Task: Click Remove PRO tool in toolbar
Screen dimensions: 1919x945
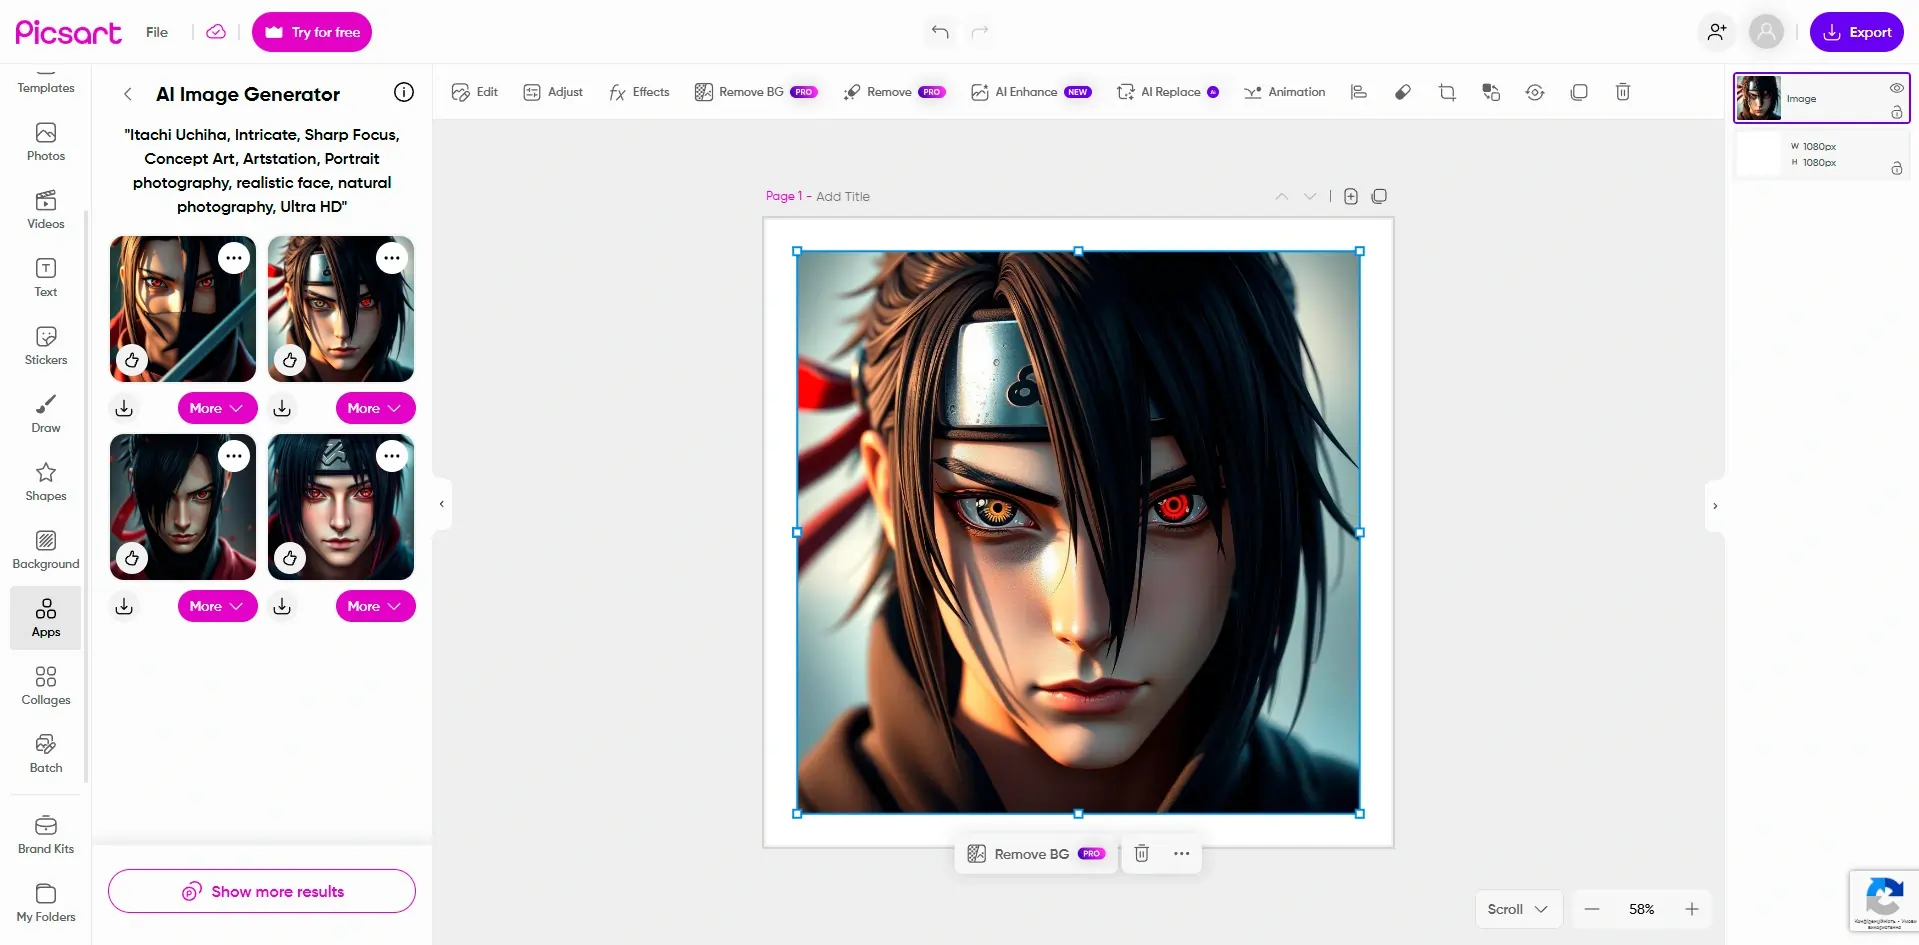Action: [x=894, y=92]
